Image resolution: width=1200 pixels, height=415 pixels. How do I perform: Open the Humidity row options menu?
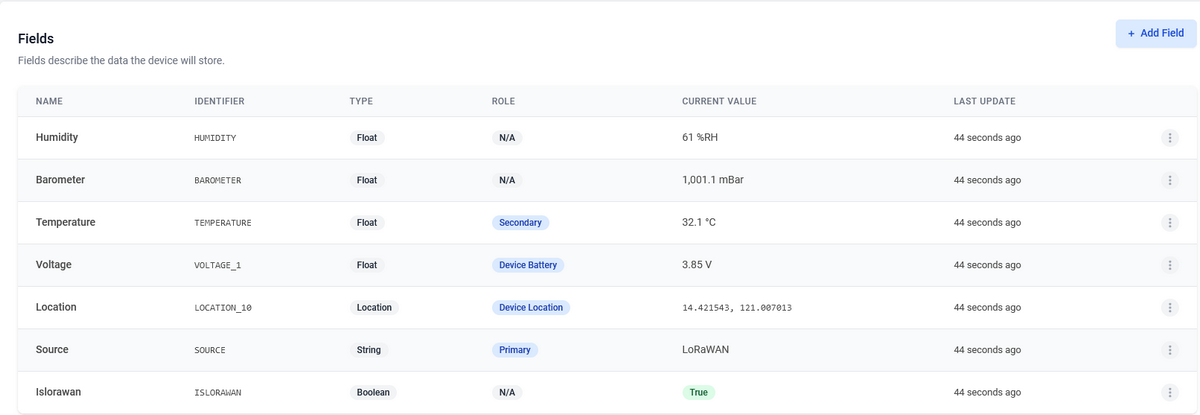[1169, 138]
